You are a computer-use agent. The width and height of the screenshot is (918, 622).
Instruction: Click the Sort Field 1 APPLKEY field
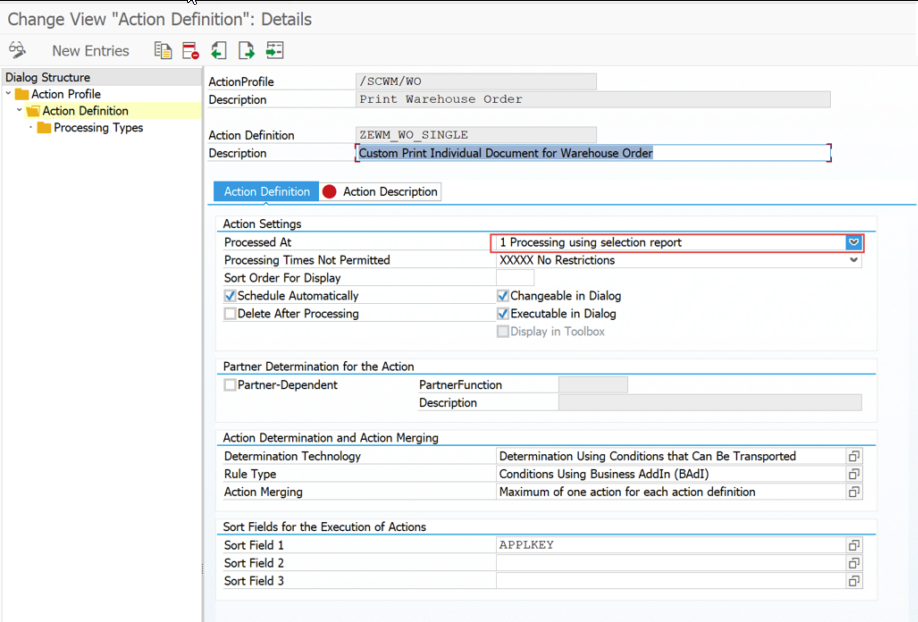click(670, 545)
